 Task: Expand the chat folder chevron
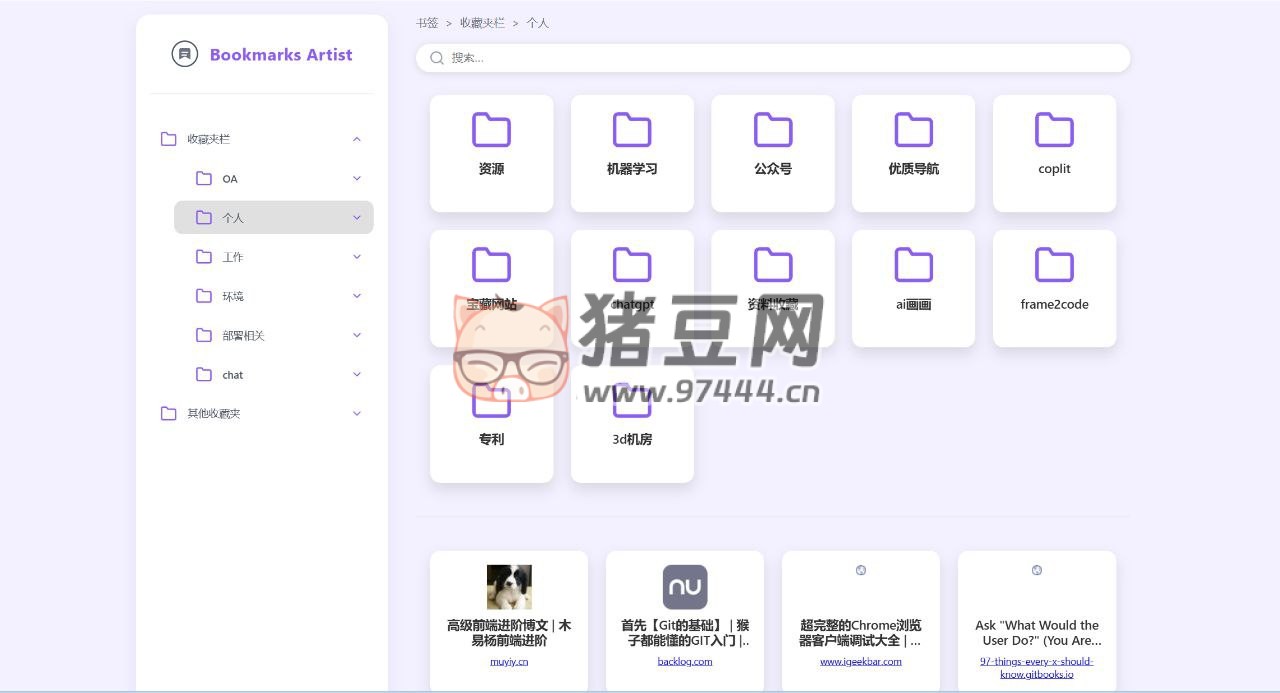[x=357, y=375]
